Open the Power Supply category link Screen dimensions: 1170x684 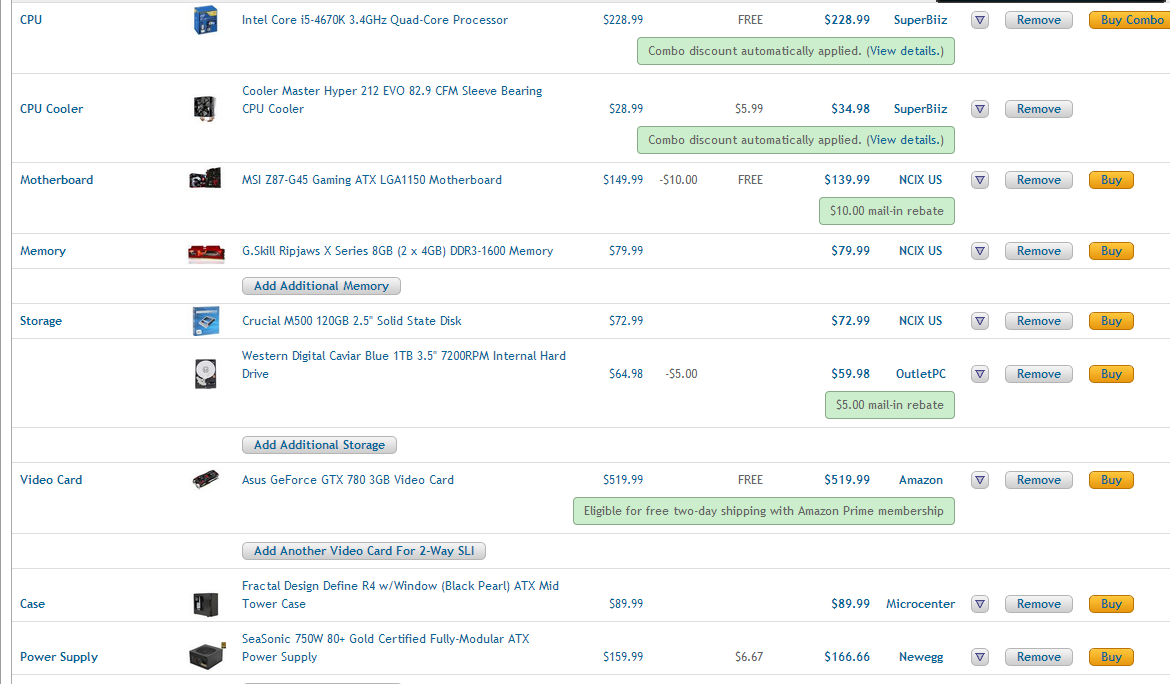pyautogui.click(x=59, y=656)
